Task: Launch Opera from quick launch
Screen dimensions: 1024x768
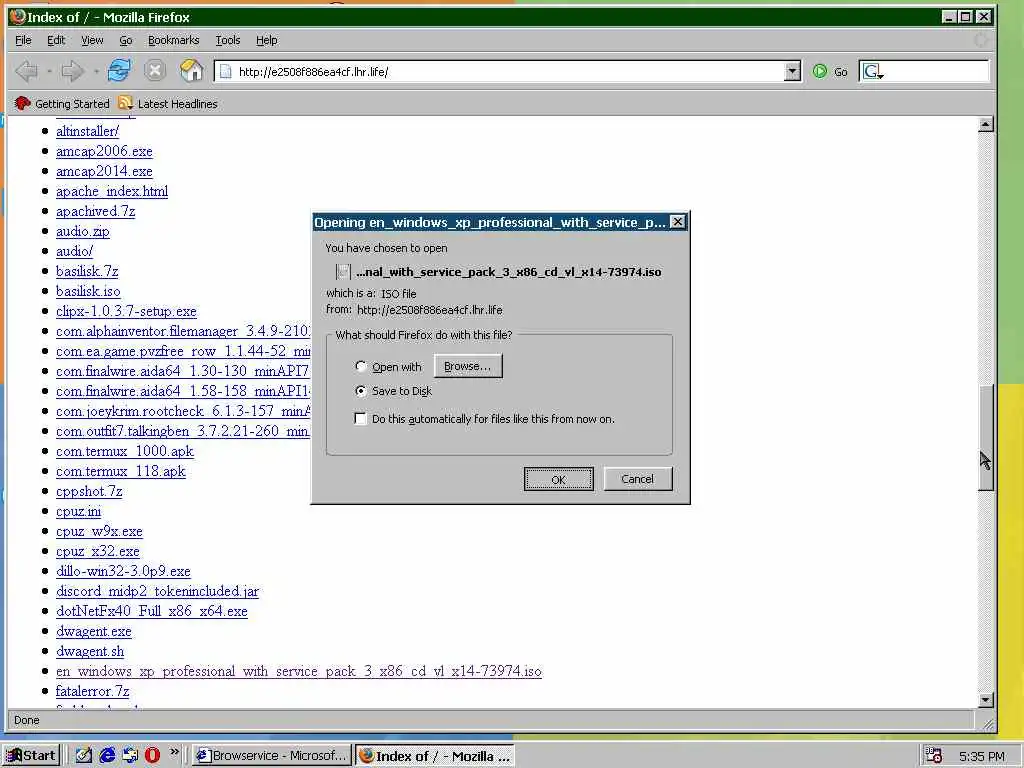Action: point(153,756)
